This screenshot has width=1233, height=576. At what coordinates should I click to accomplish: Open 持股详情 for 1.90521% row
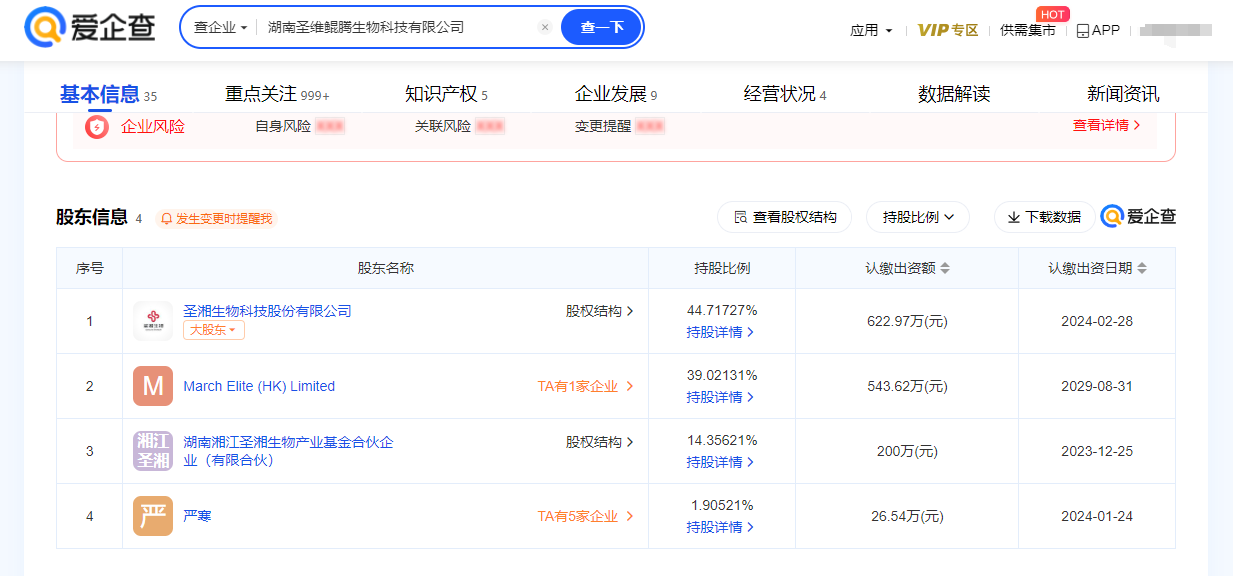(x=721, y=527)
